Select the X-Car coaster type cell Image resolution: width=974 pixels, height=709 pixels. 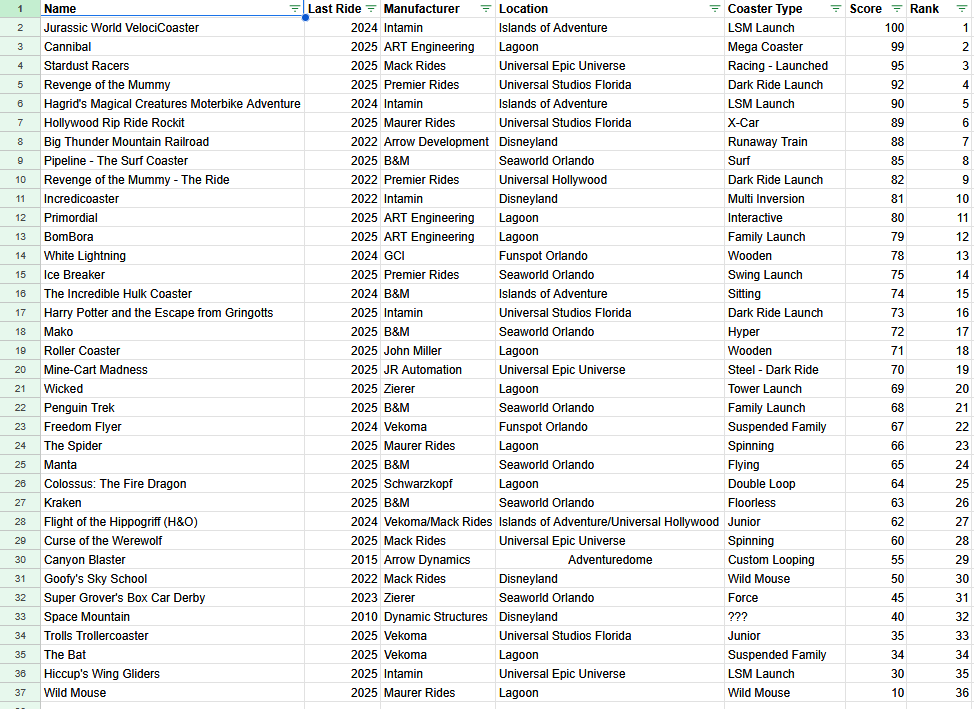(785, 123)
